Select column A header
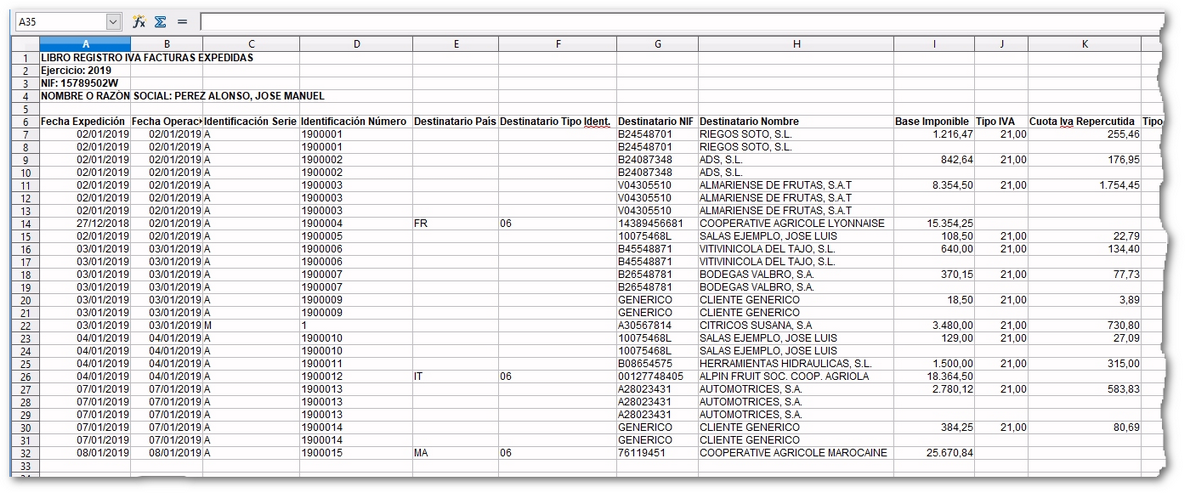 point(85,45)
